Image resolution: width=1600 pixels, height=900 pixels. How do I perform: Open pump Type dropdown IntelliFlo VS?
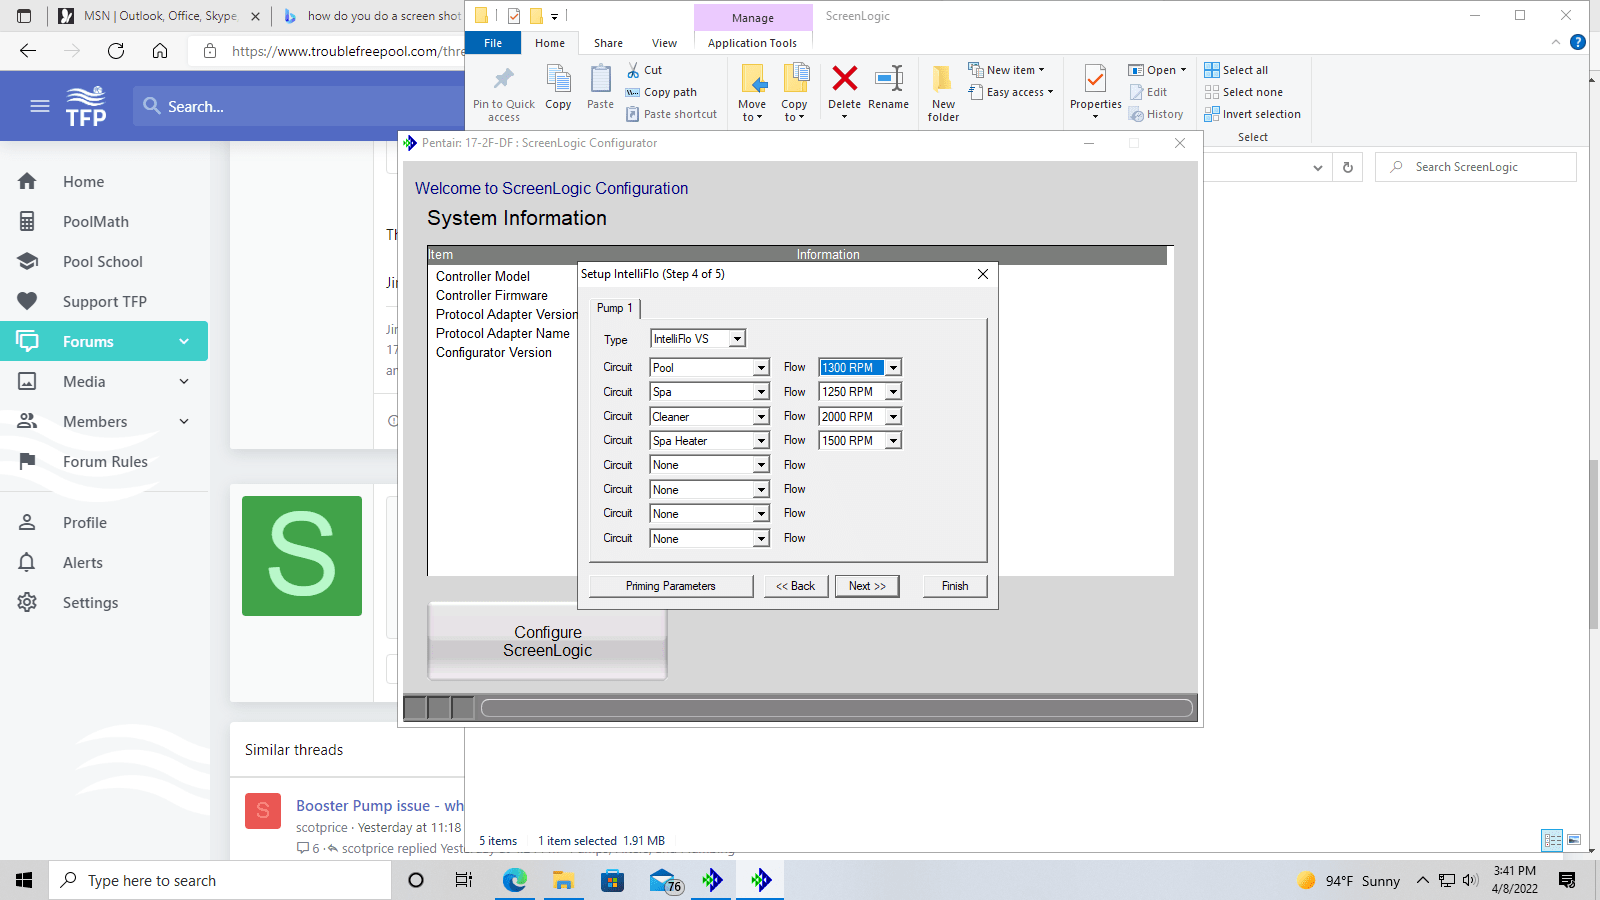pyautogui.click(x=737, y=339)
